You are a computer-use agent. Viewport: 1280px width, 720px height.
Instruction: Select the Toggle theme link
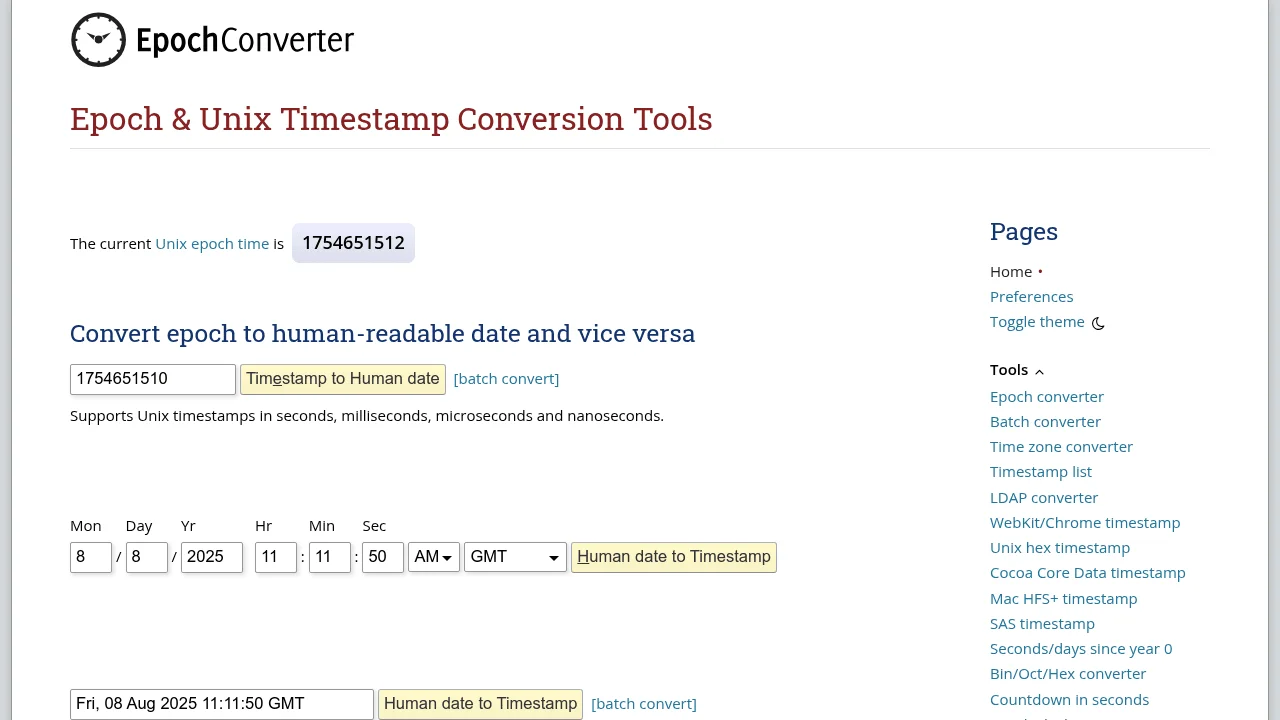(1037, 322)
